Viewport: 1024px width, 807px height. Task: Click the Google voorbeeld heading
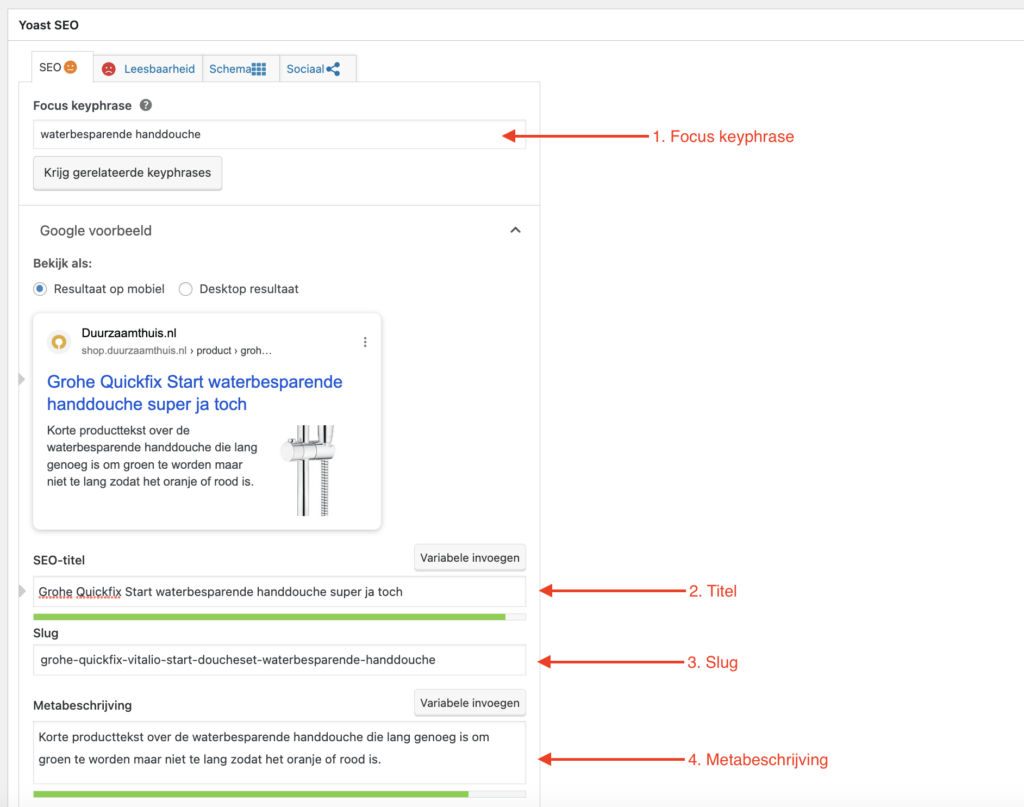tap(96, 230)
